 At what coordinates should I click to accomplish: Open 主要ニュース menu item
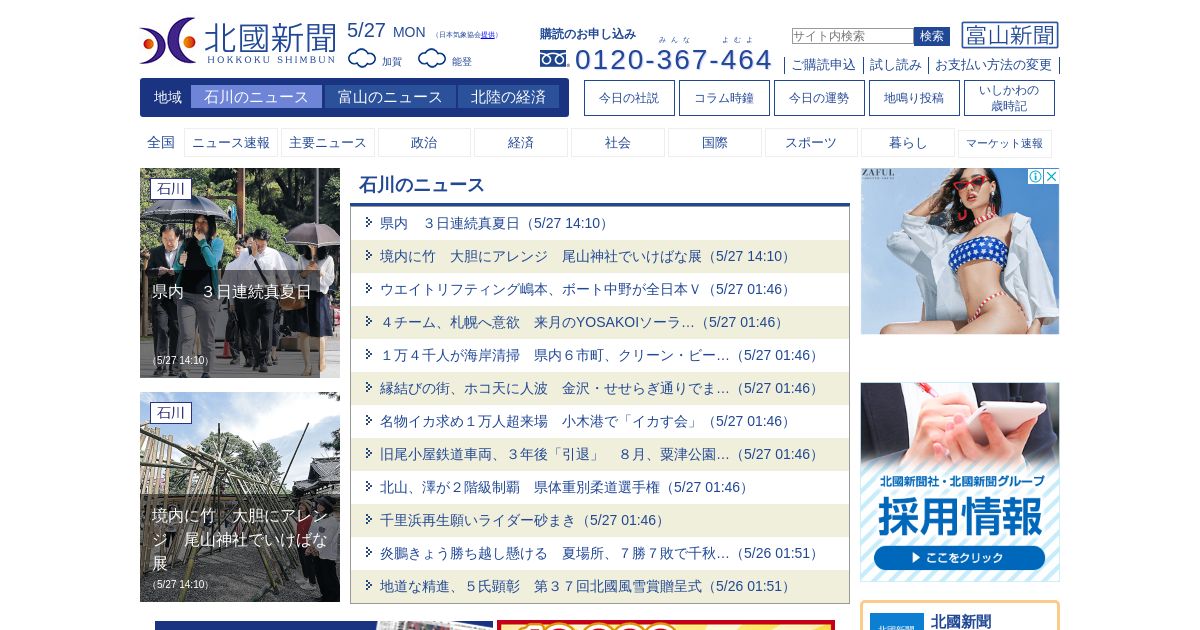328,143
